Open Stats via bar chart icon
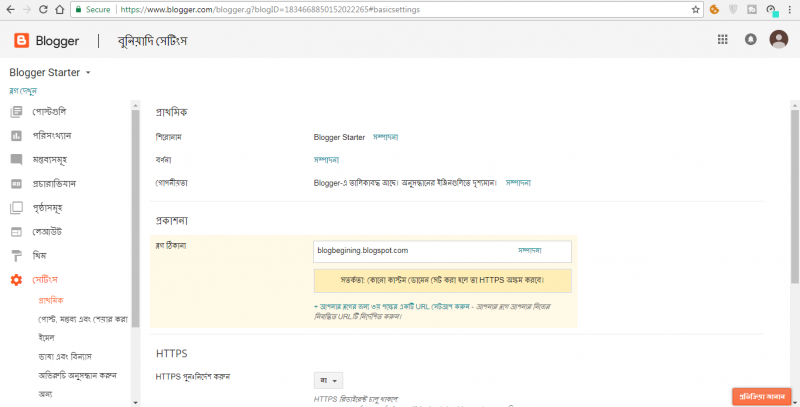The height and width of the screenshot is (407, 800). [x=16, y=136]
